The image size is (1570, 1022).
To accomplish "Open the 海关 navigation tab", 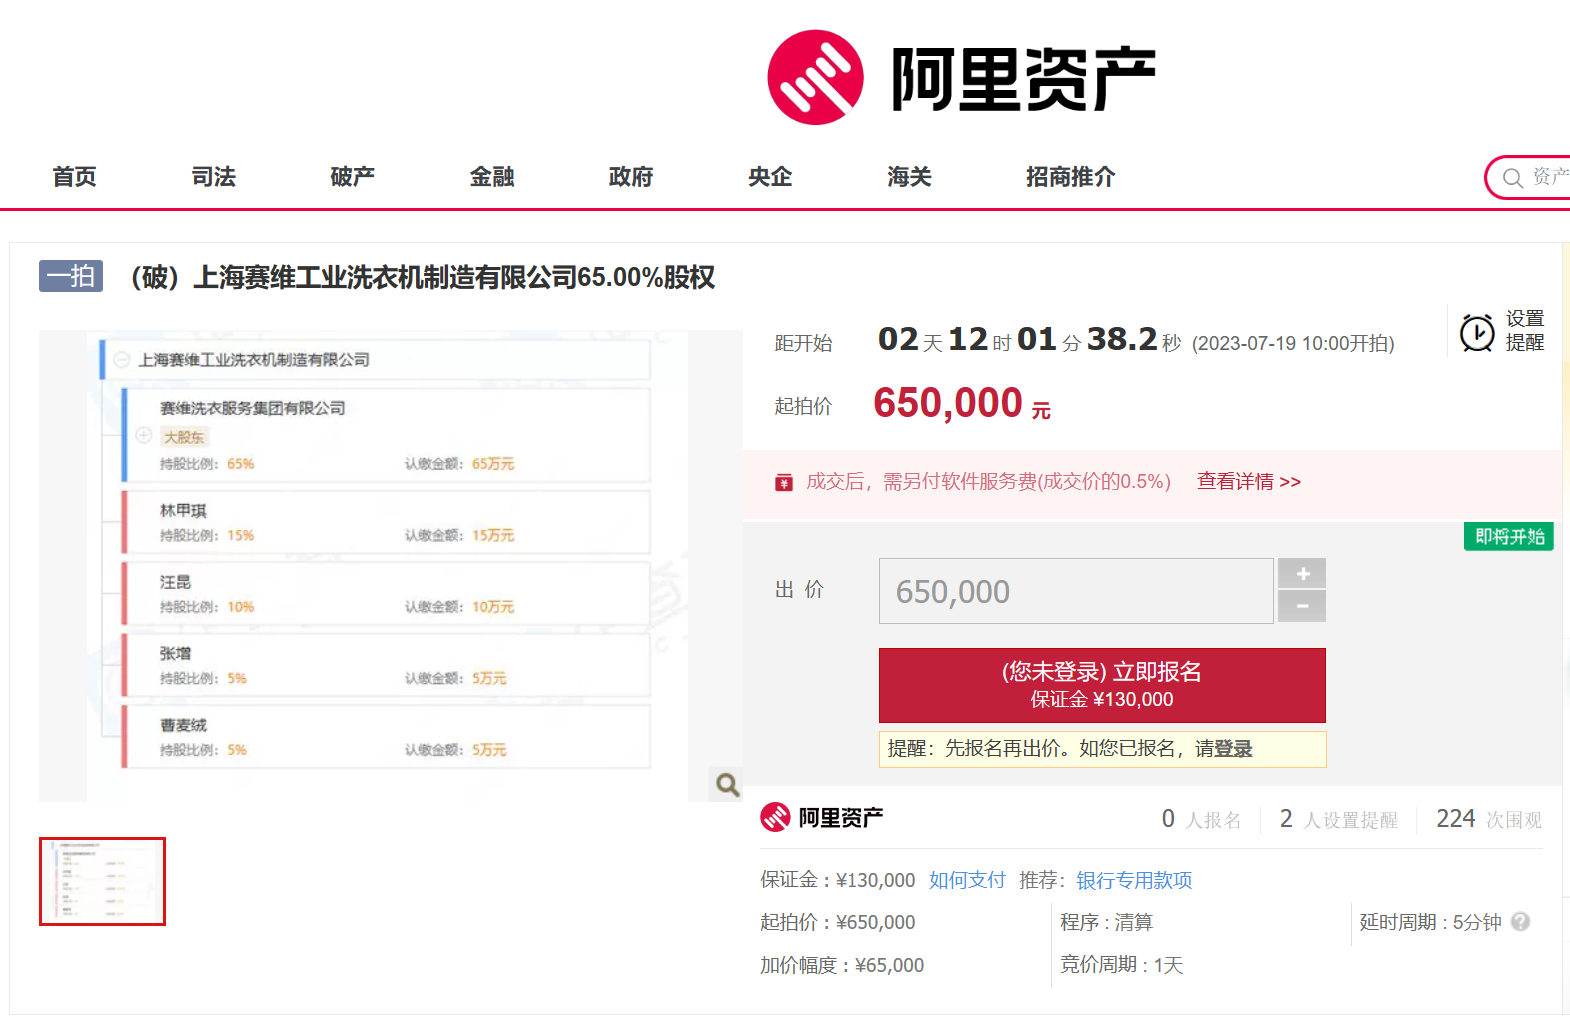I will click(908, 177).
